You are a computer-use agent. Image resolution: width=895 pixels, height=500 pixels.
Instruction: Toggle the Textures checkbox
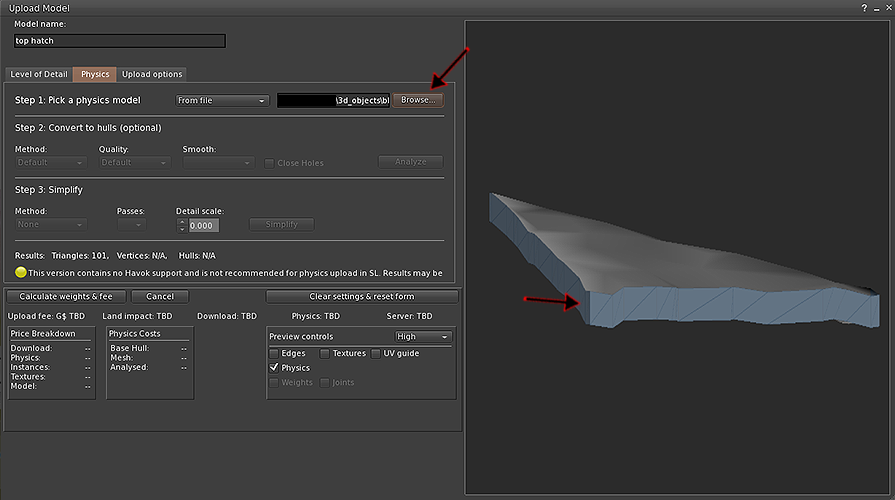[325, 353]
